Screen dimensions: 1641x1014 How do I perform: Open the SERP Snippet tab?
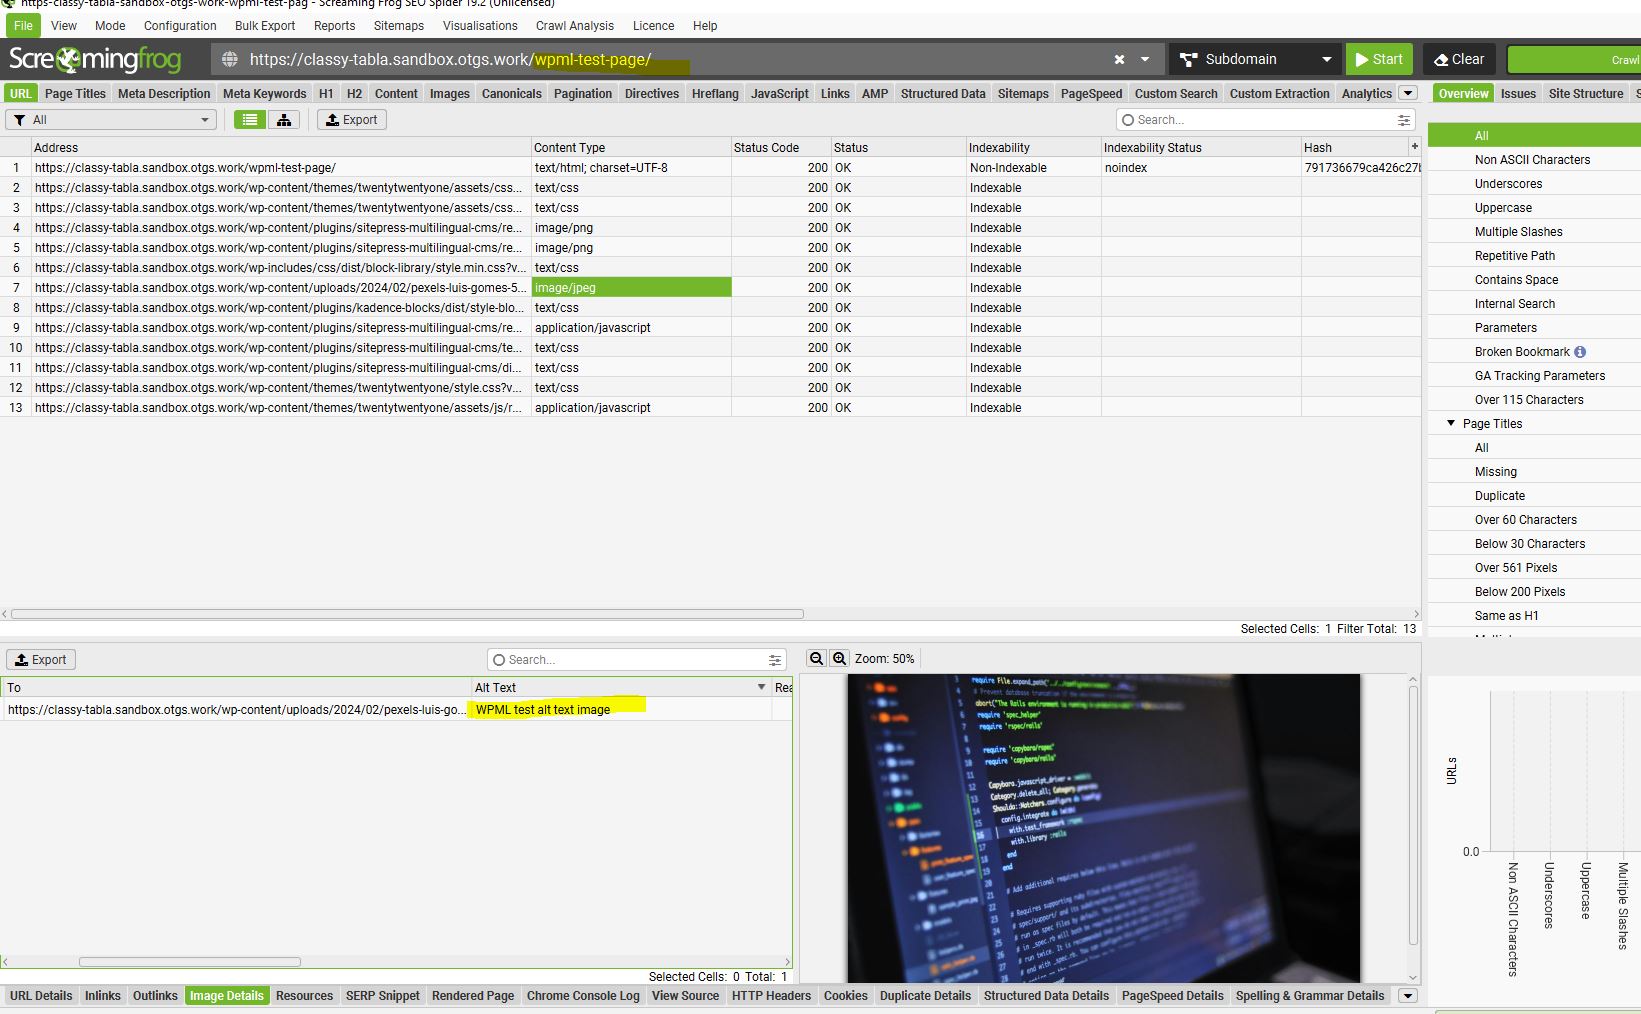(x=382, y=996)
